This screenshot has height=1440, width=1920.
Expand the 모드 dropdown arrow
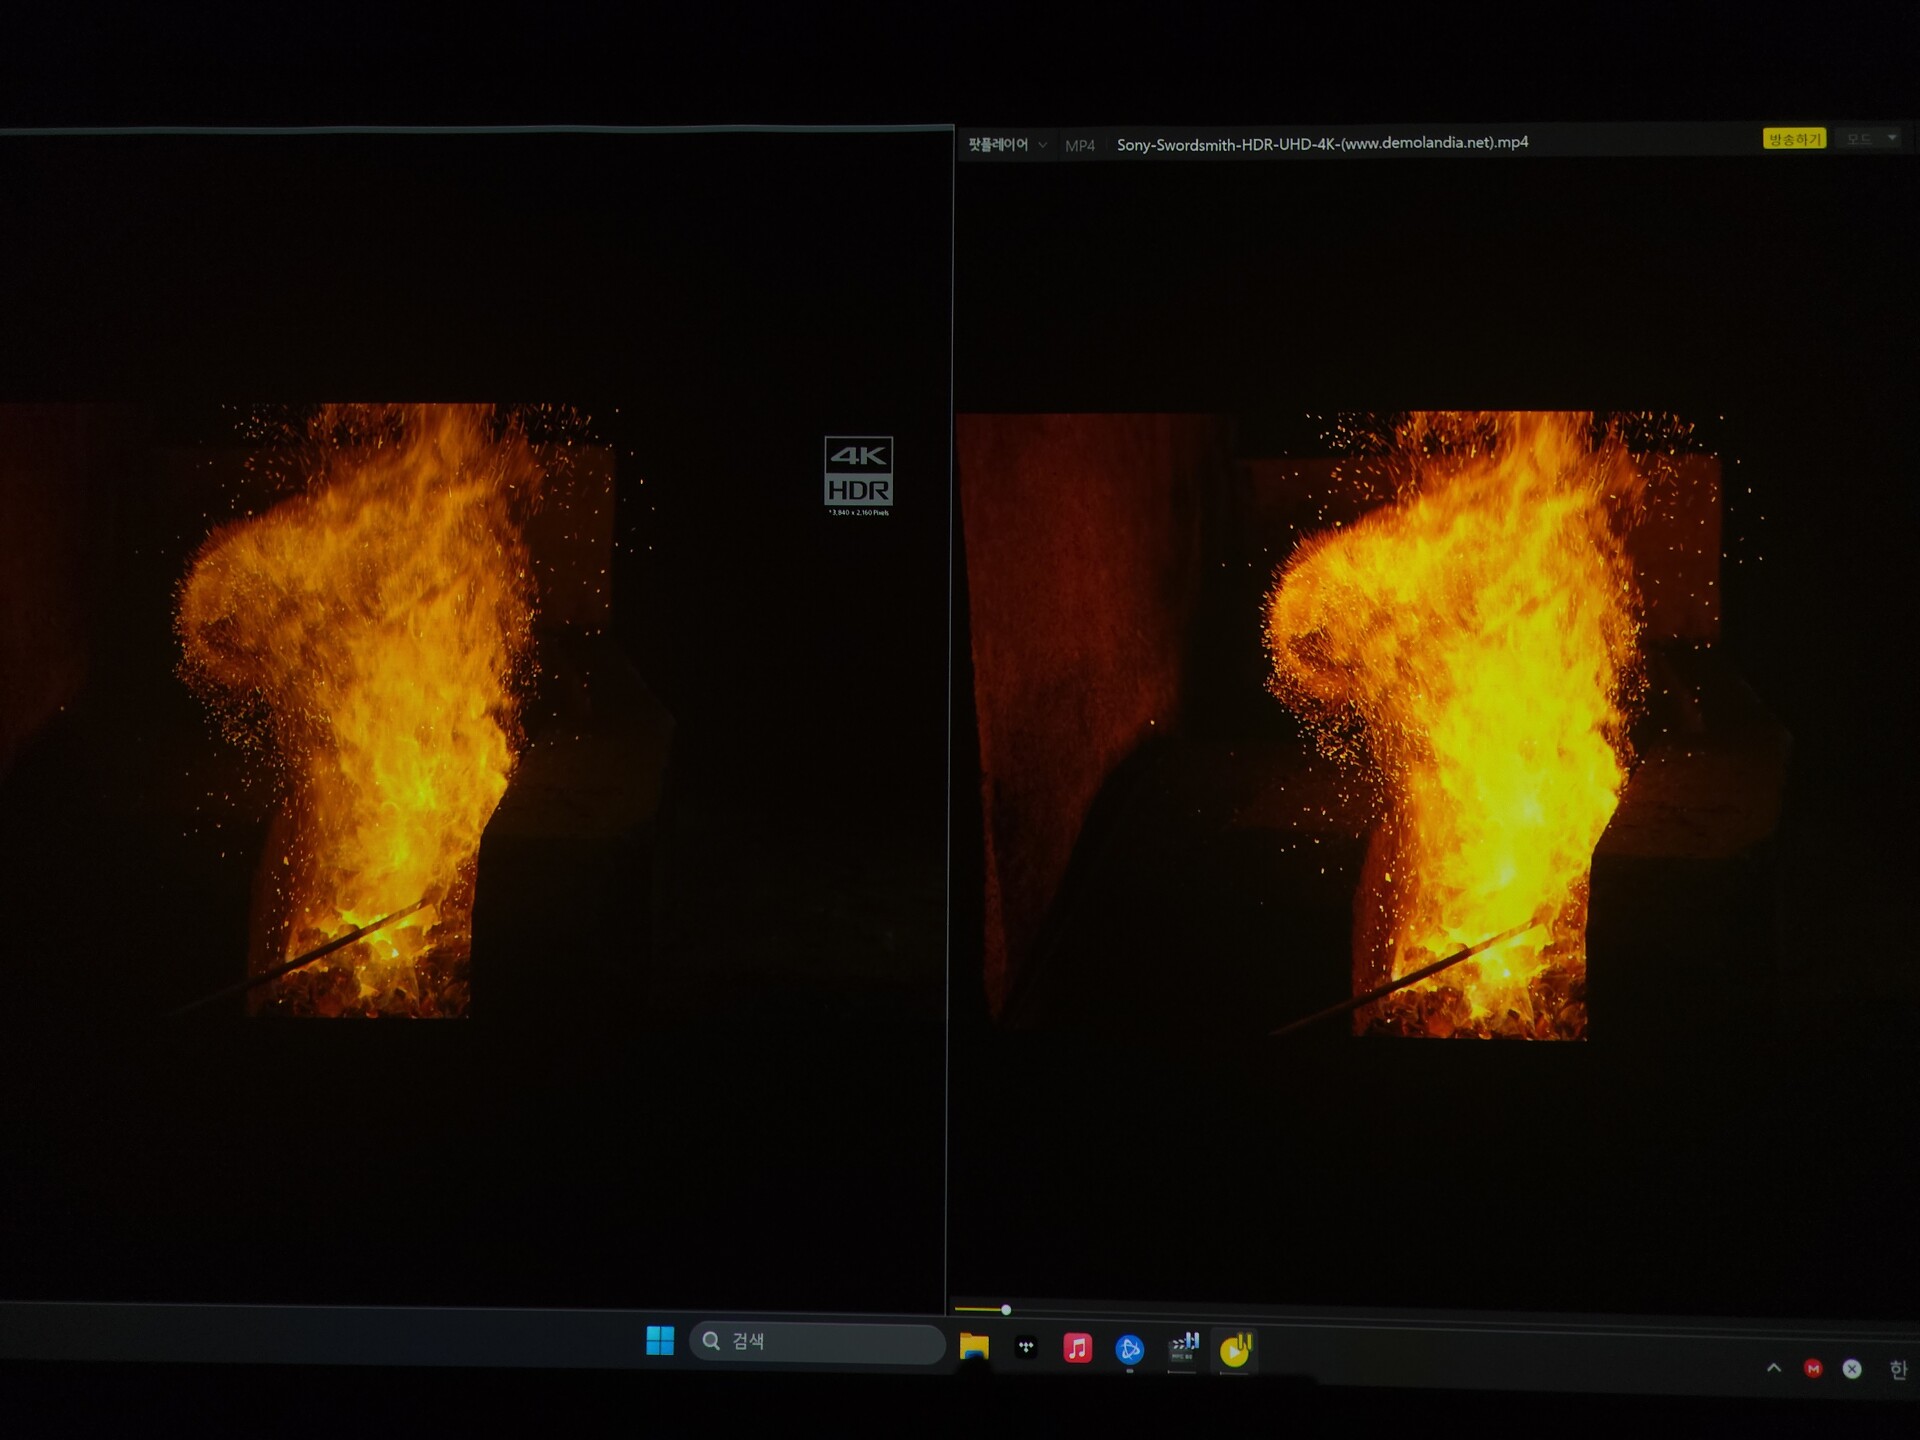(1892, 138)
